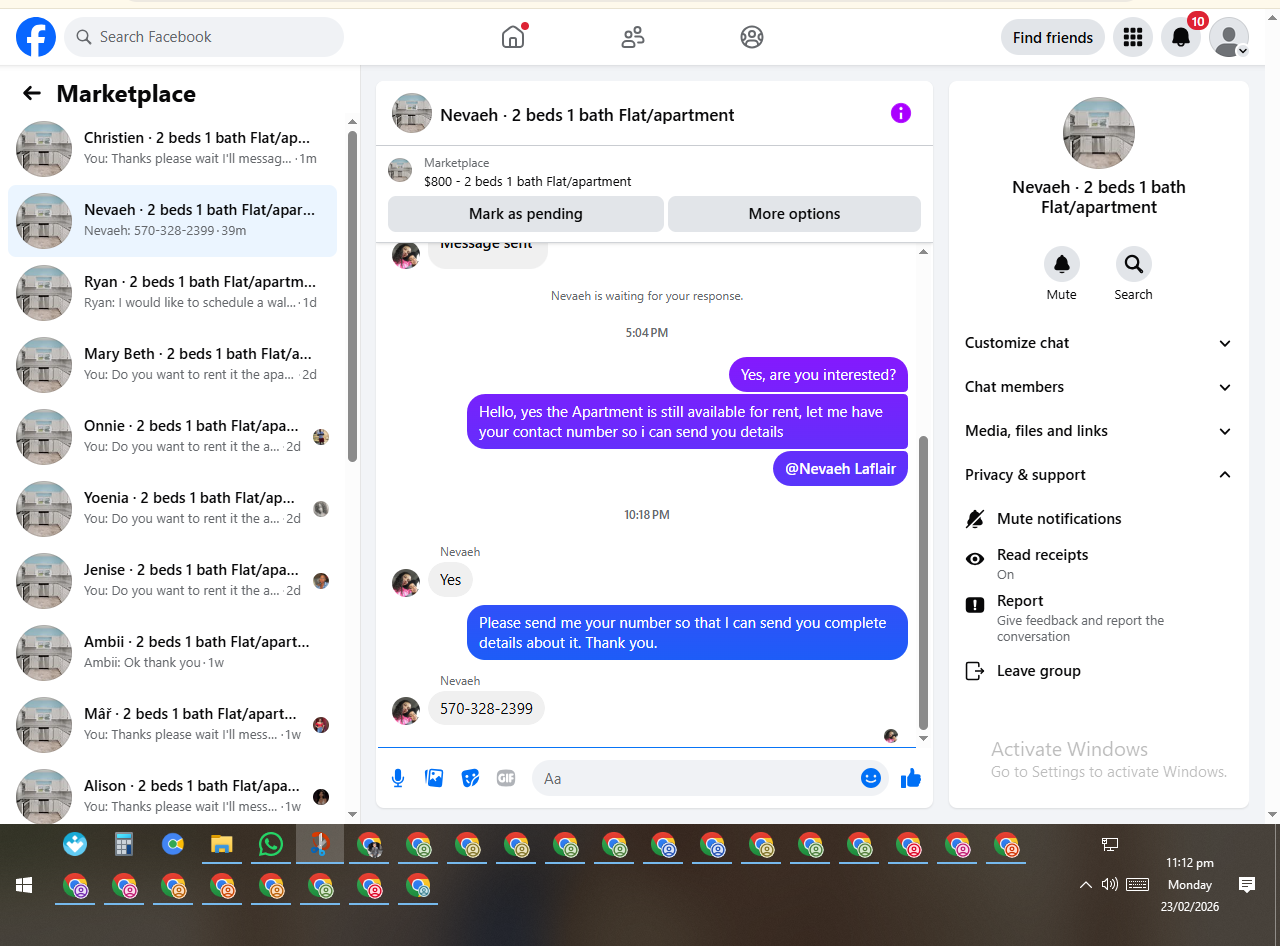The height and width of the screenshot is (946, 1280).
Task: Choose a sticker icon in composer
Action: [470, 778]
